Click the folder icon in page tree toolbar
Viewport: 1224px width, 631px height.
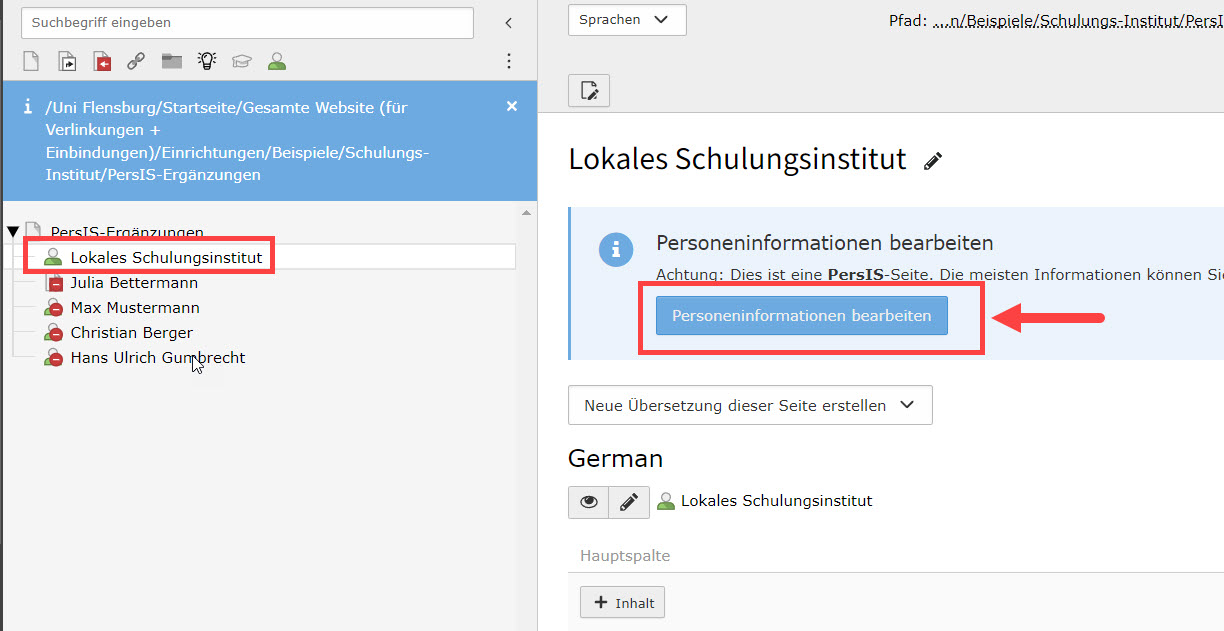point(172,62)
